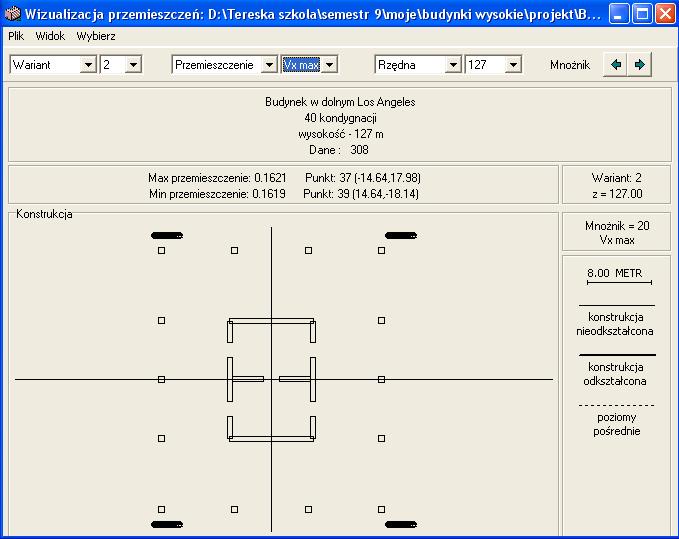Expand the Przemieszczenie dropdown arrow
Screen dimensions: 679x539
pyautogui.click(x=269, y=65)
